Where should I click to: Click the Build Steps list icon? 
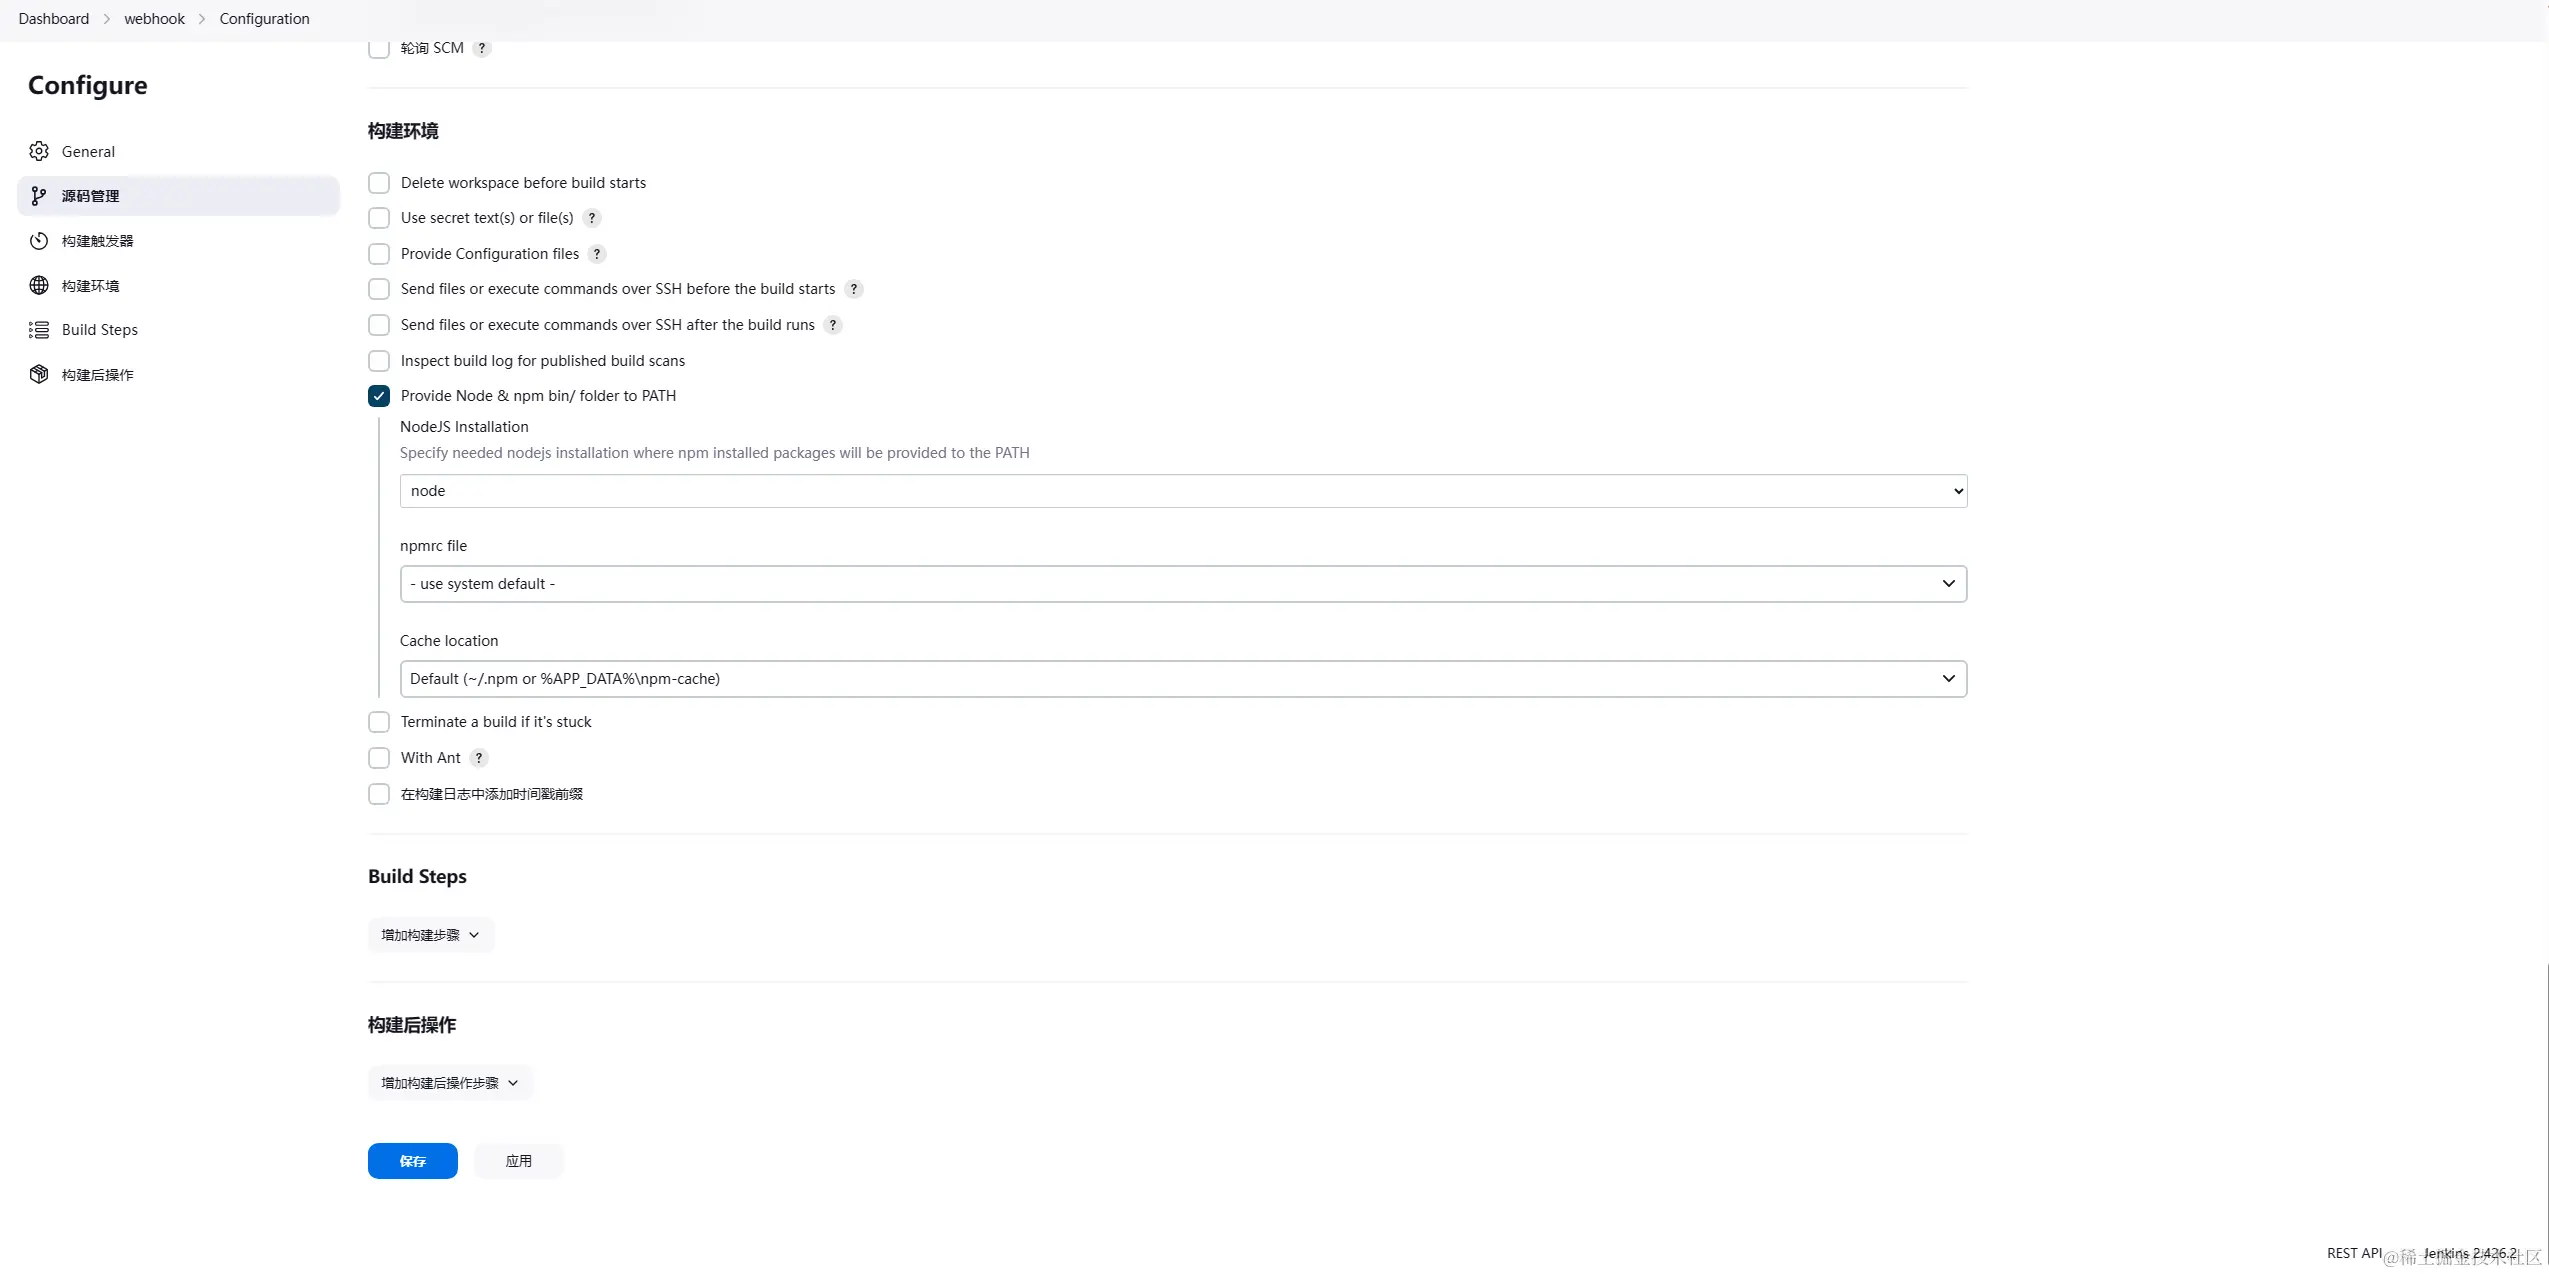pos(39,330)
